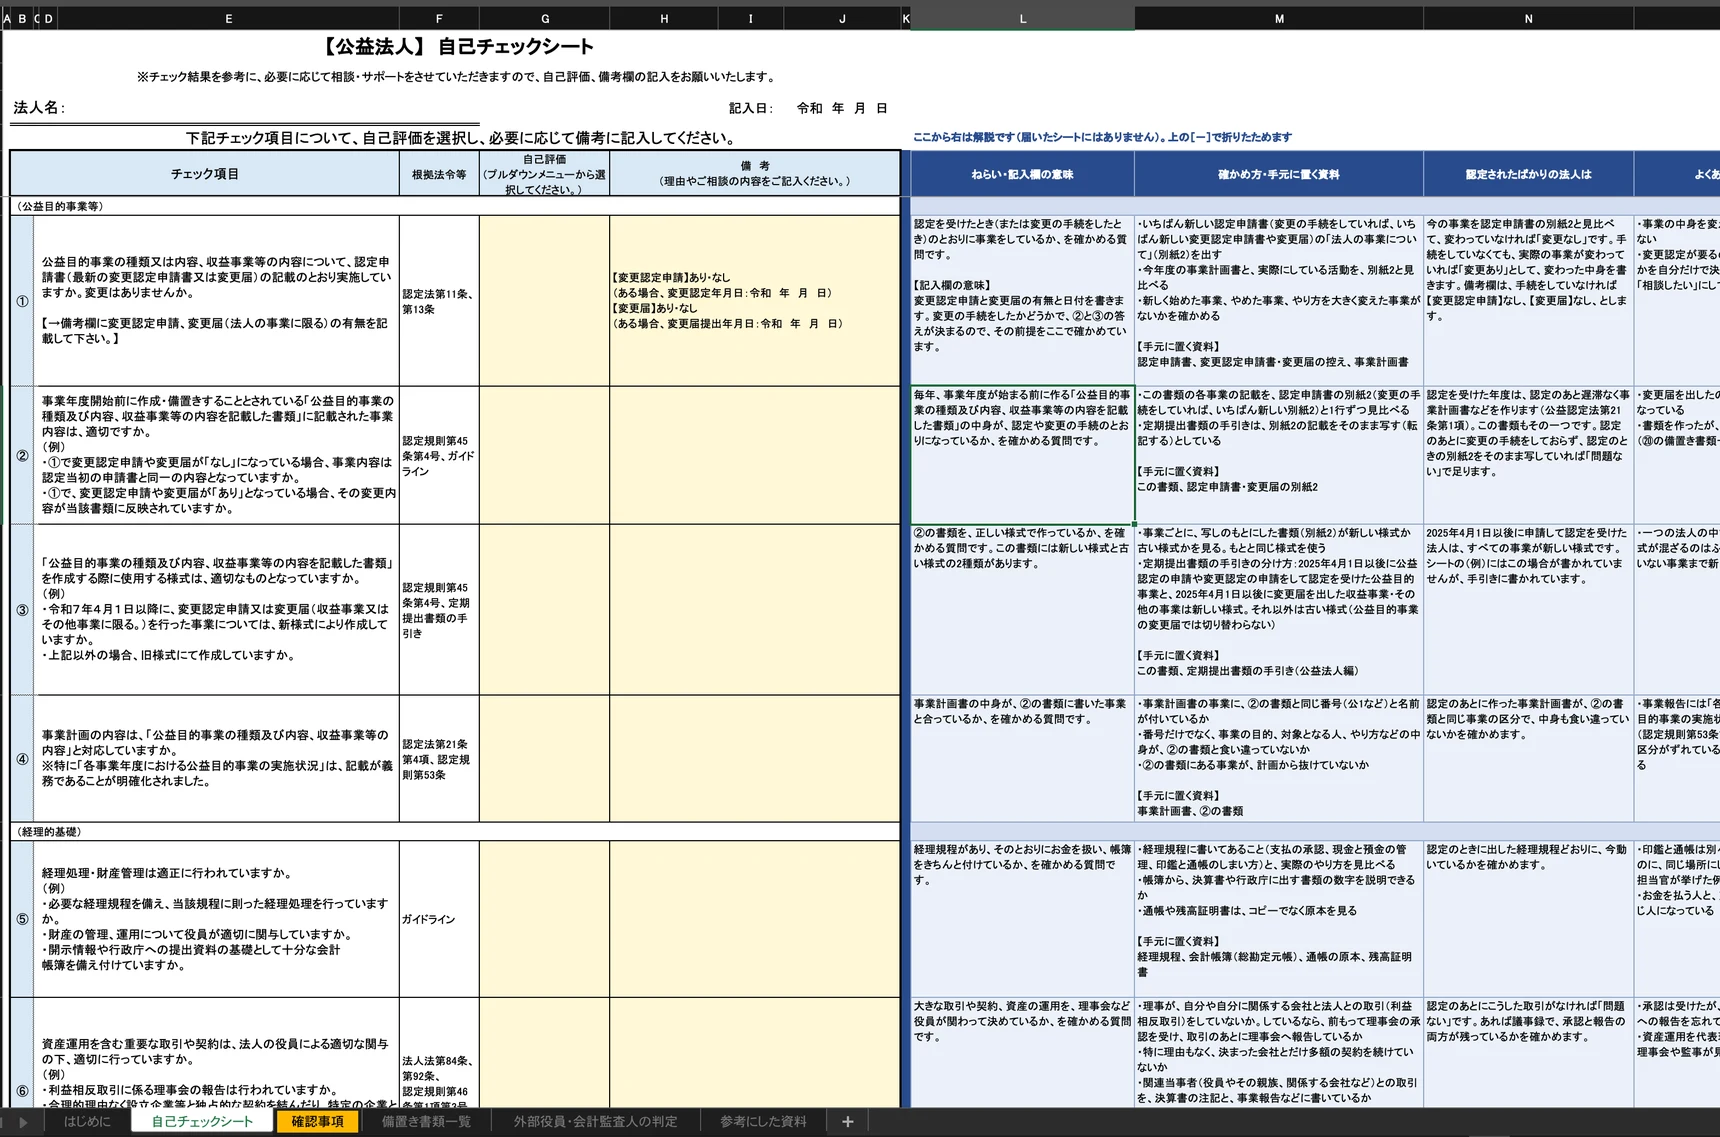Screen dimensions: 1720x1137
Task: Click the ガイドライン cell for item ⑤
Action: click(x=439, y=919)
